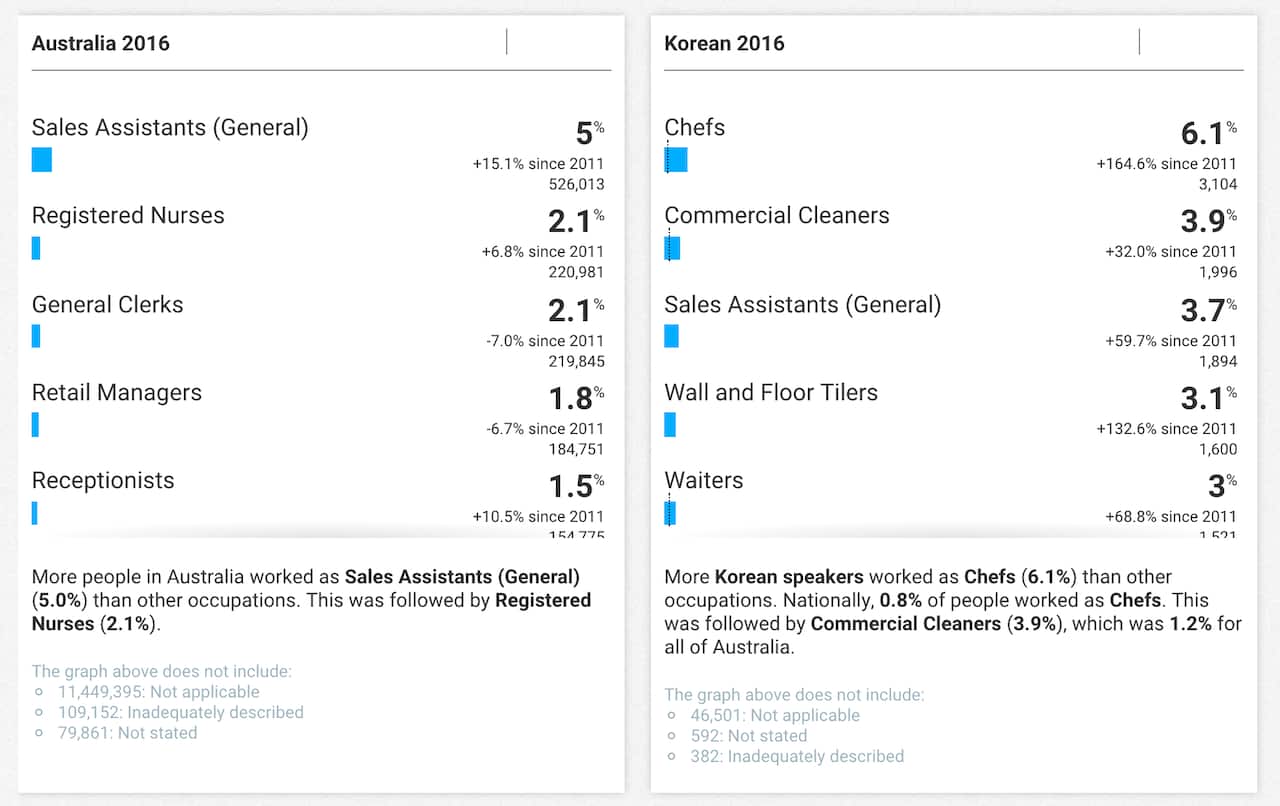Viewport: 1280px width, 806px height.
Task: Select the Registered Nurses bar
Action: [x=36, y=247]
